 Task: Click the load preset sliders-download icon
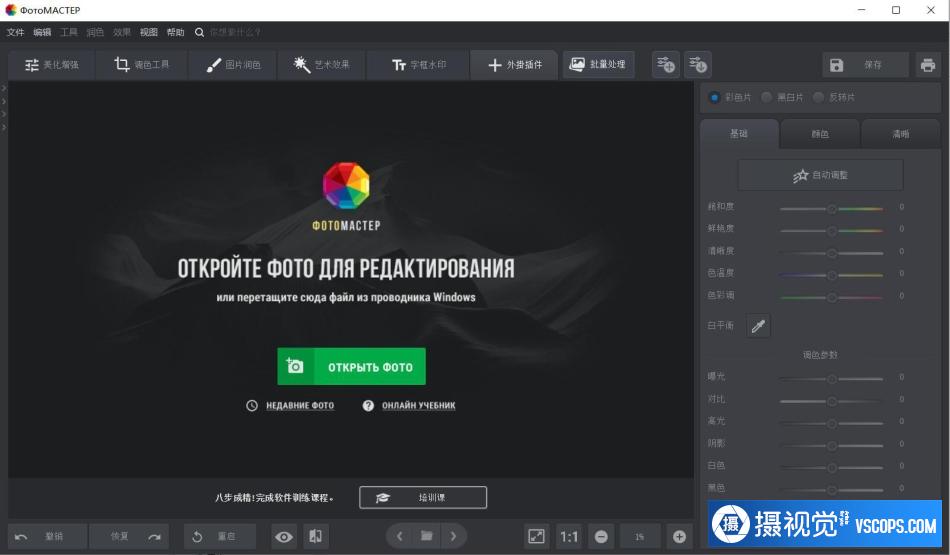coord(697,65)
